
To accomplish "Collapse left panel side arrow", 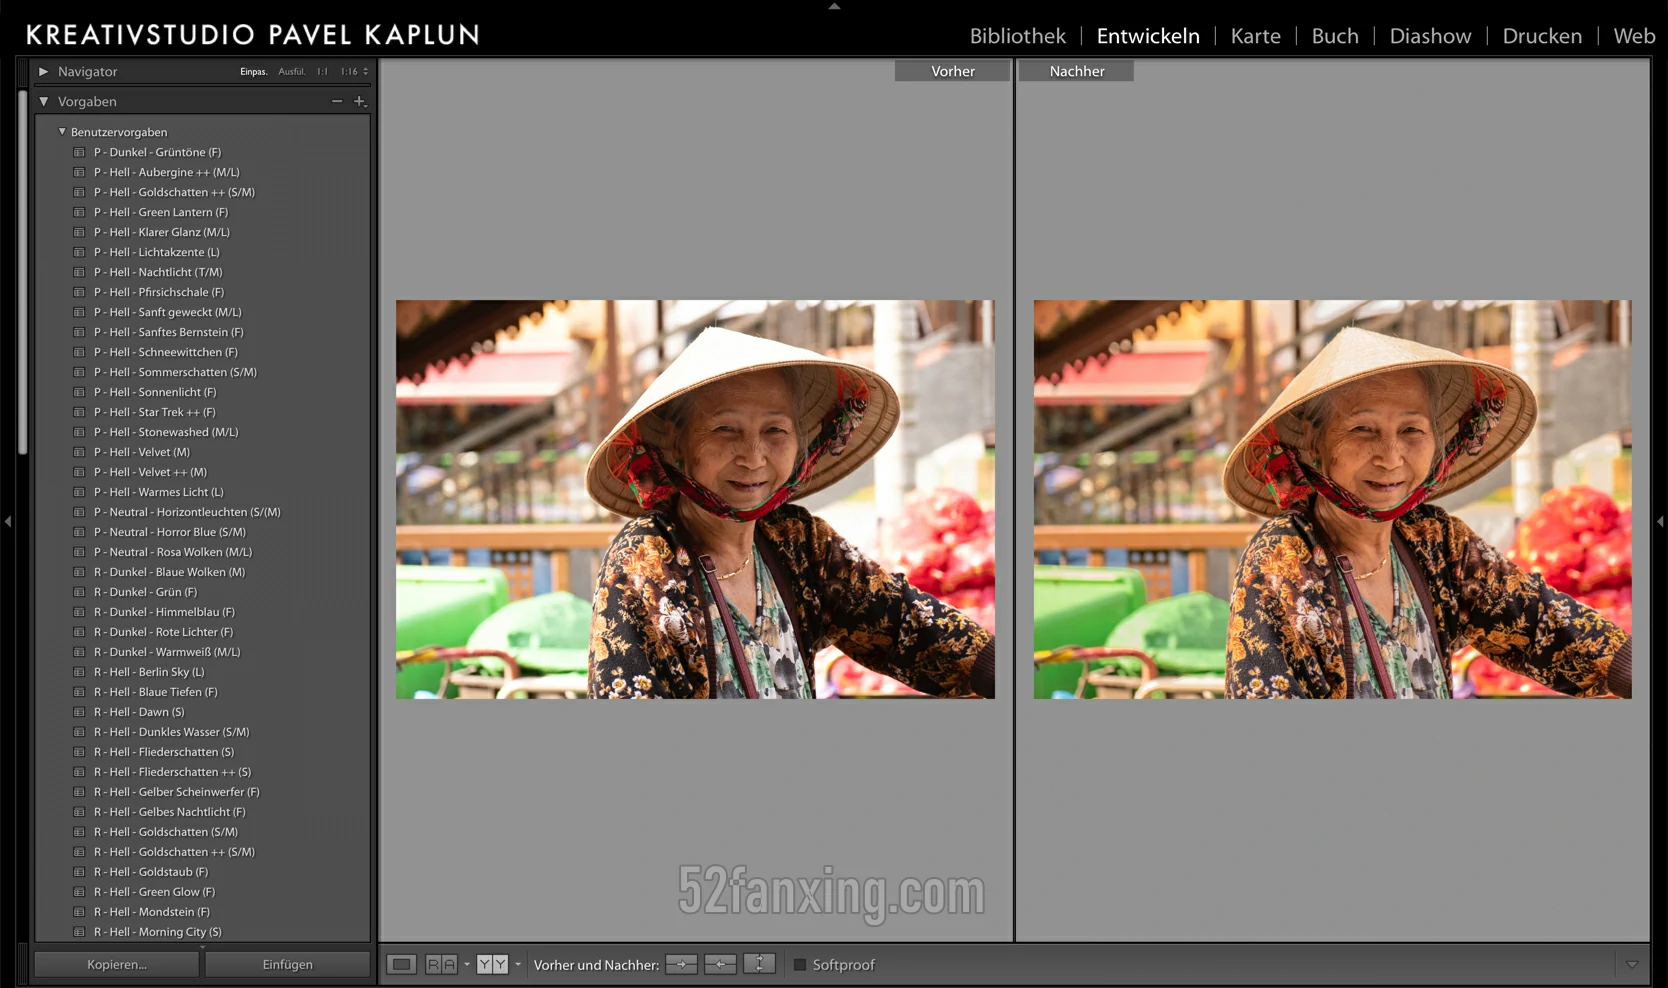I will [8, 521].
